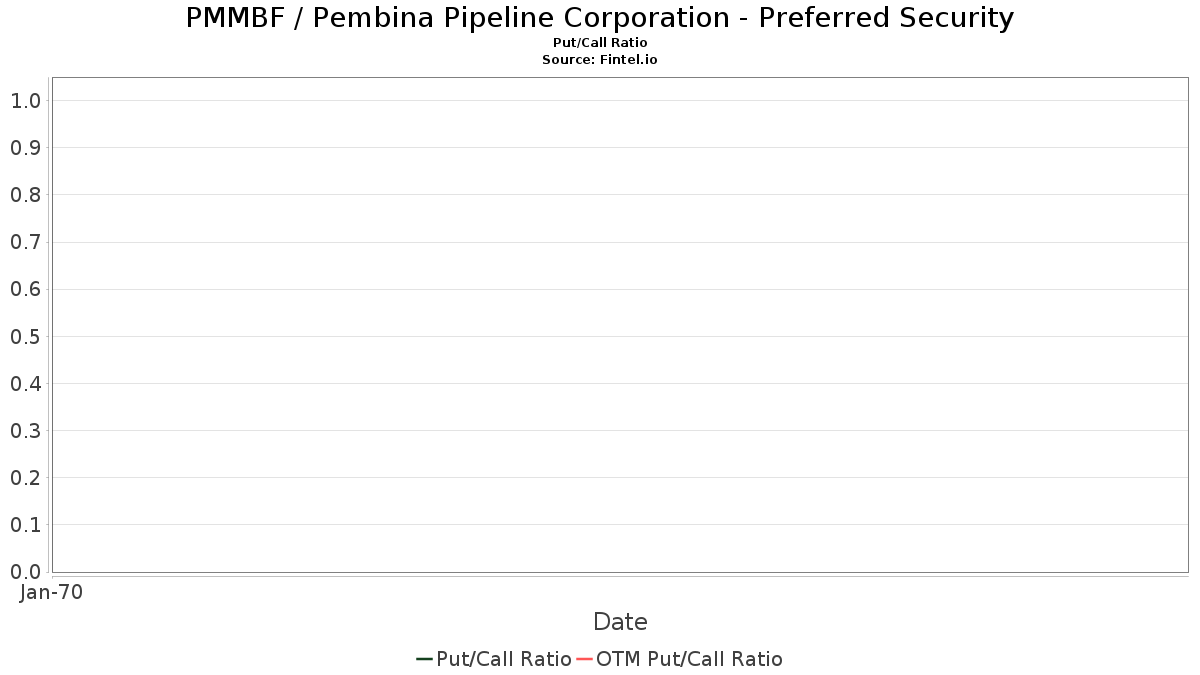Click the 0.8 y-axis tick label
The width and height of the screenshot is (1200, 675).
[25, 194]
